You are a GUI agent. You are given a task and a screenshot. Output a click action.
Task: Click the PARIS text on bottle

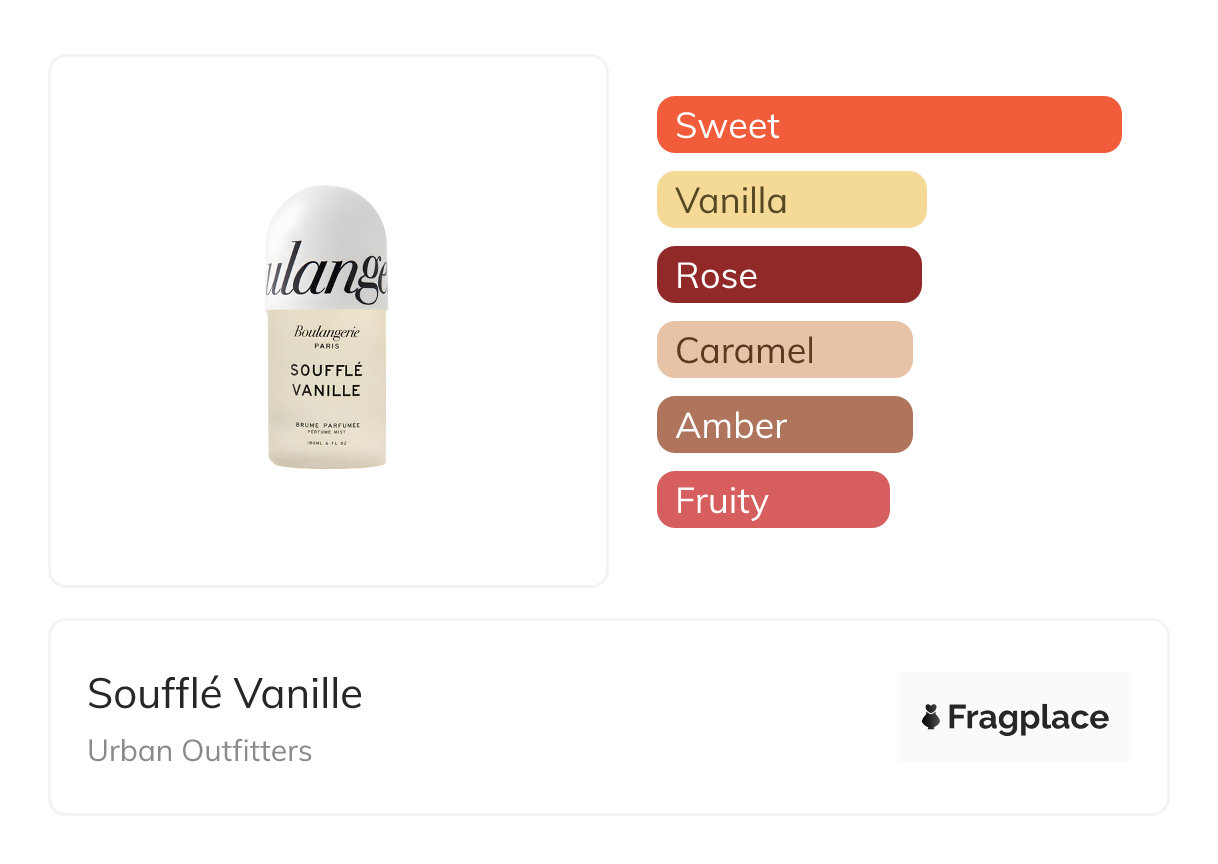(327, 346)
